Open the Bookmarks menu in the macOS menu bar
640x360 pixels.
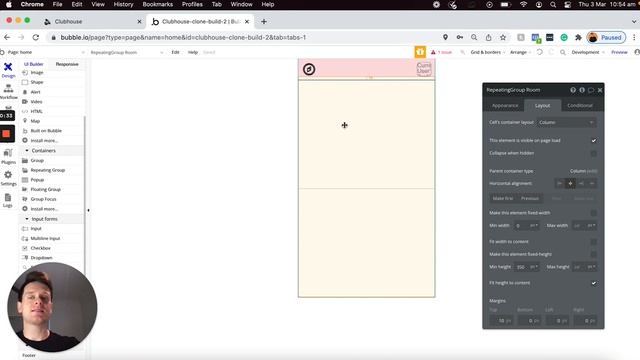[158, 4]
